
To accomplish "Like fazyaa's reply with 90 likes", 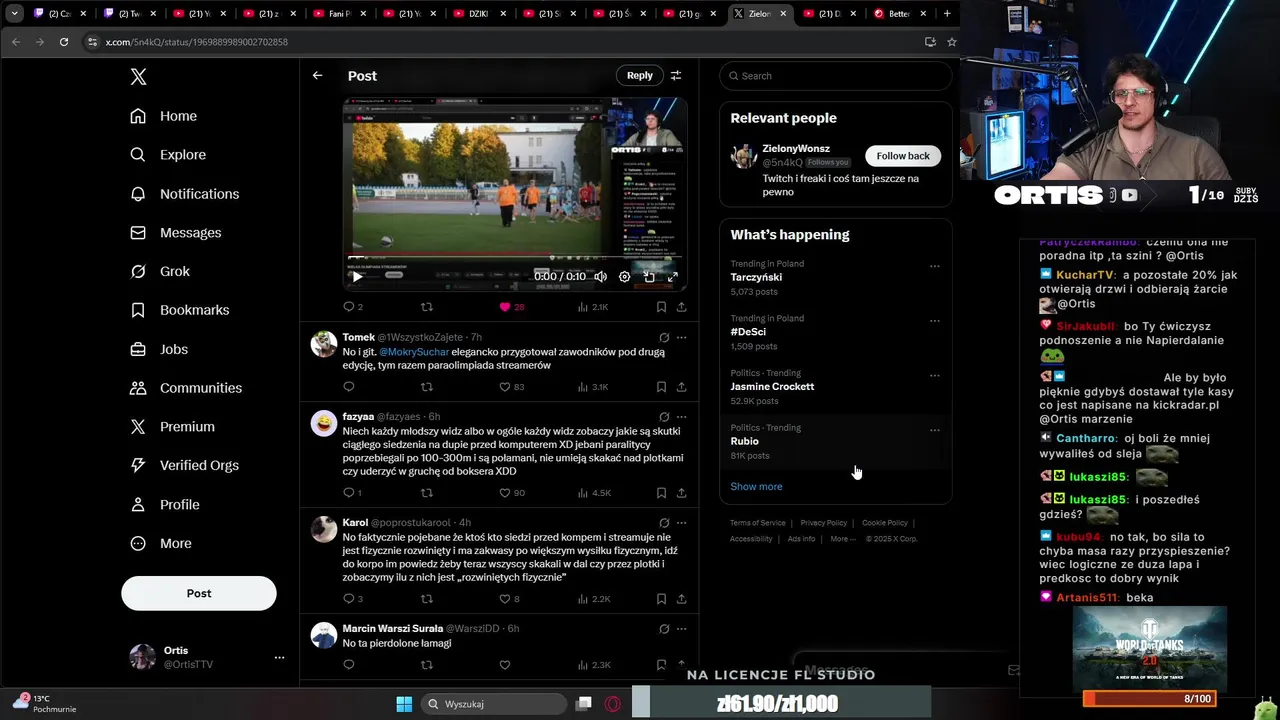I will tap(512, 493).
